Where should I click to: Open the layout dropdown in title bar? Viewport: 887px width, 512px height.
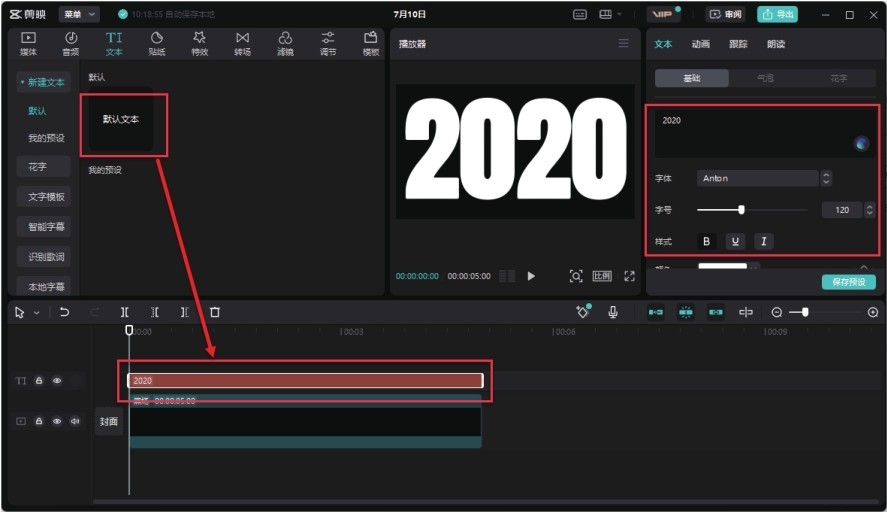point(610,15)
